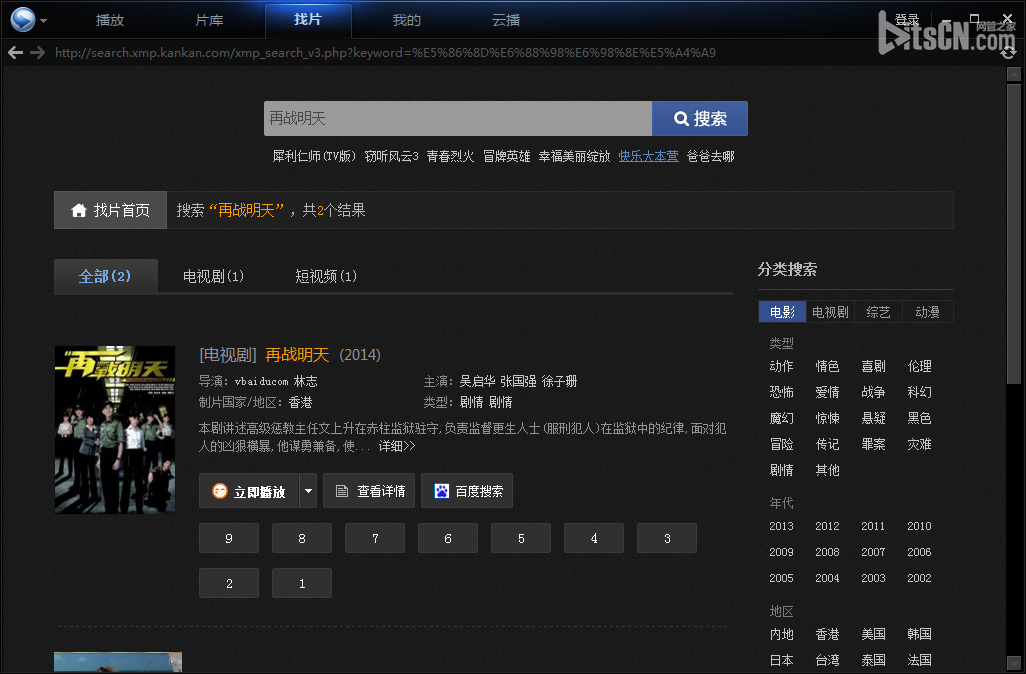Switch to the 播放 tab
1026x674 pixels.
(x=110, y=20)
